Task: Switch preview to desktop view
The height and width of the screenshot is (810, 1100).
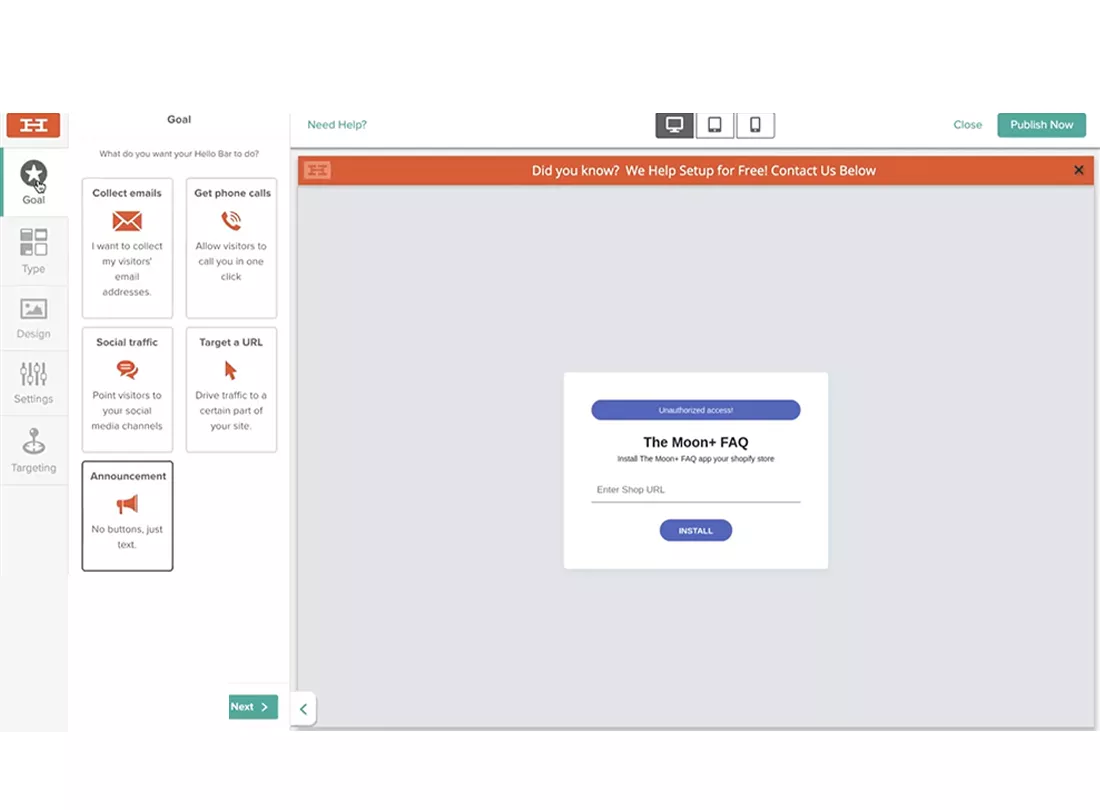Action: (x=674, y=125)
